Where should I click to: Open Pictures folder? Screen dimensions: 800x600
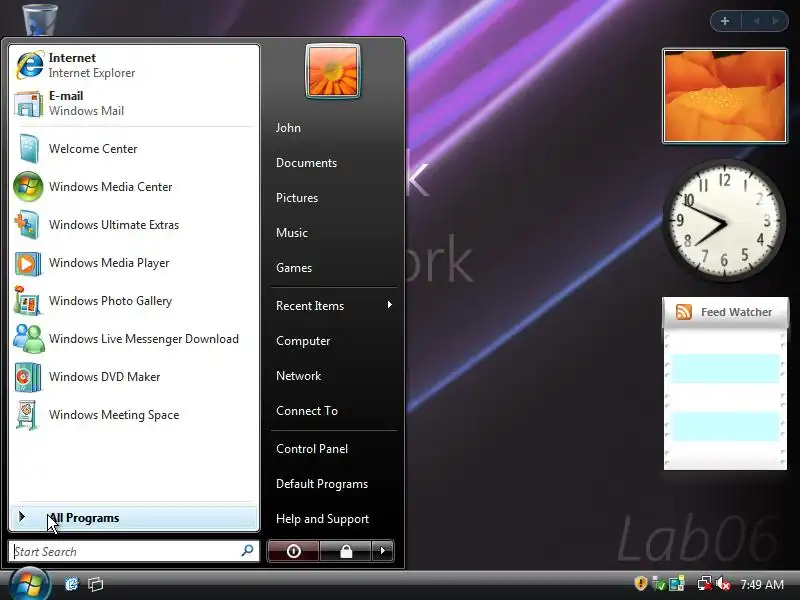tap(297, 198)
